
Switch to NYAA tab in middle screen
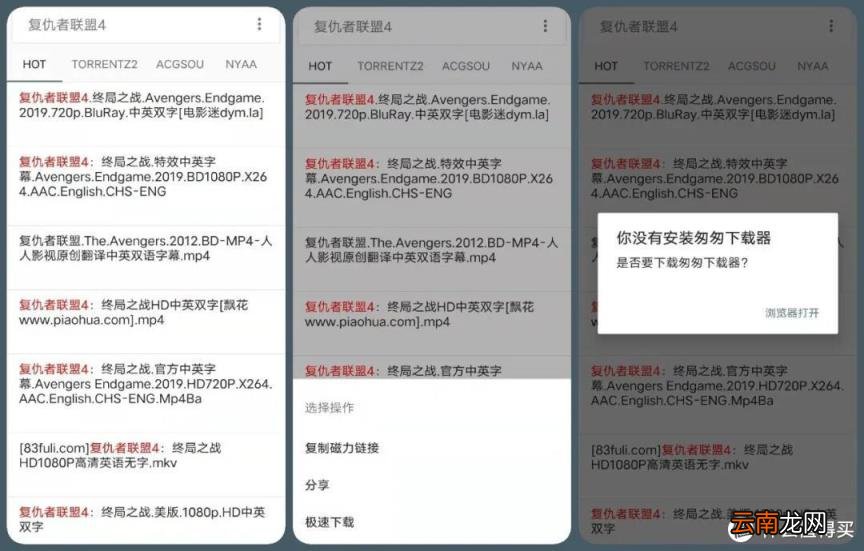coord(527,66)
